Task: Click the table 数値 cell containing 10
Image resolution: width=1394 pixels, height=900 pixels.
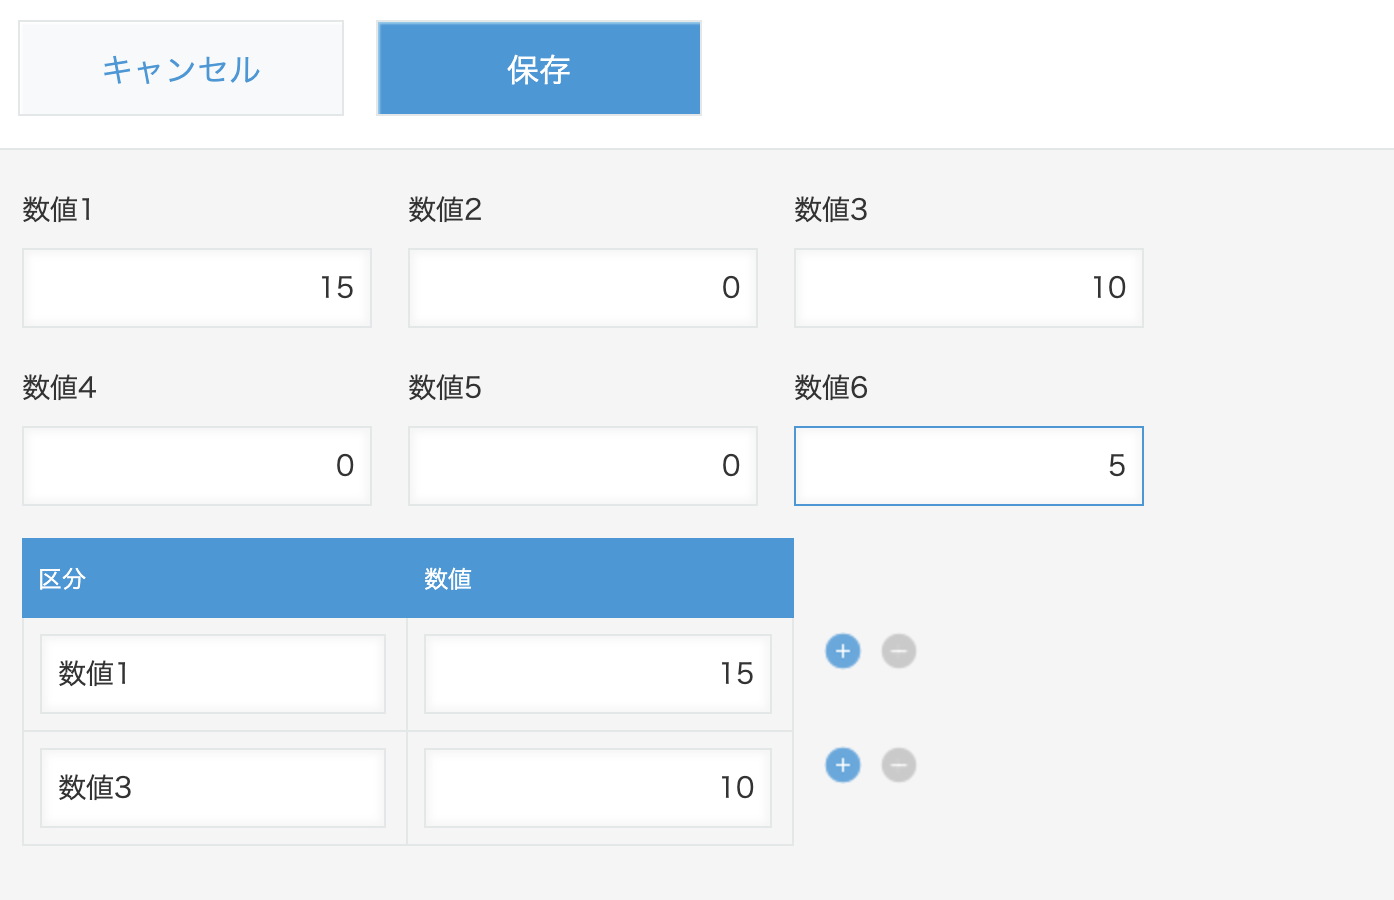Action: tap(597, 787)
